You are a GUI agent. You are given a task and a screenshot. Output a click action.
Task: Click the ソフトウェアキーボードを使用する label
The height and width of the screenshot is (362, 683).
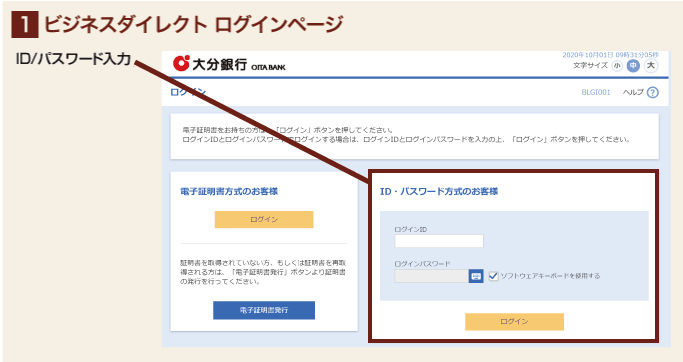coord(550,276)
